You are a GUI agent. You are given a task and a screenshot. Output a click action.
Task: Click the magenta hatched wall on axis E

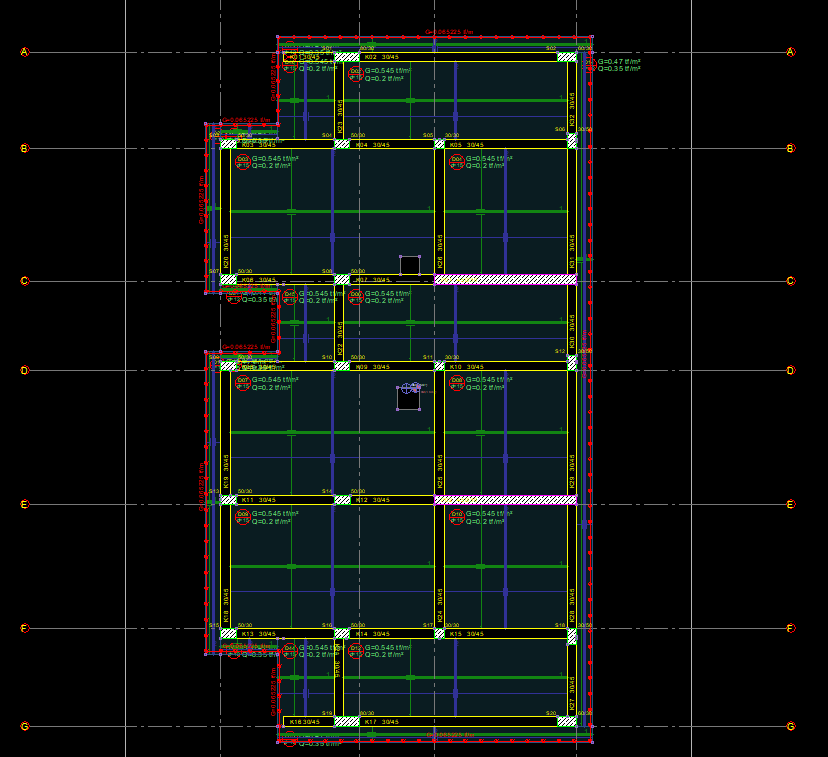505,499
